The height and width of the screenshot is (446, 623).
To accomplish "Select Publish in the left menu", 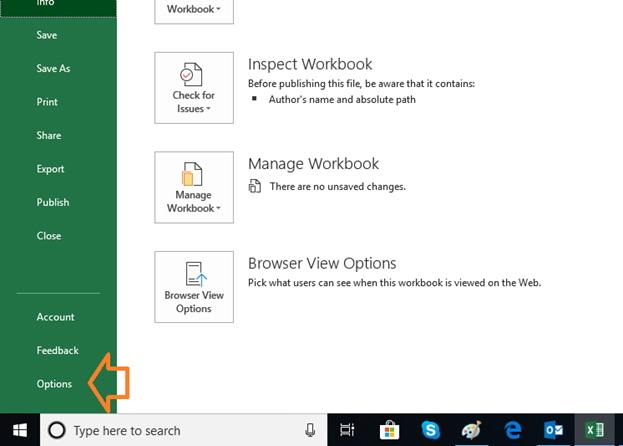I will click(x=53, y=202).
